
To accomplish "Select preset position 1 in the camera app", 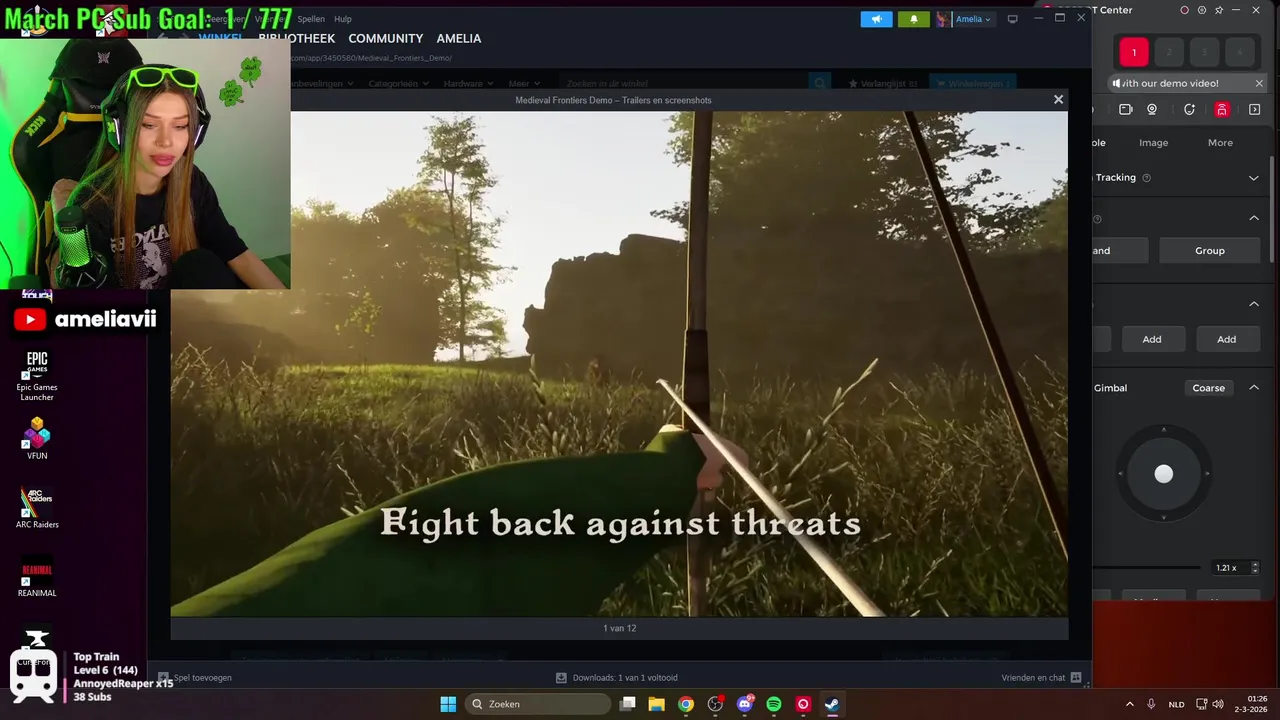I will coord(1133,52).
